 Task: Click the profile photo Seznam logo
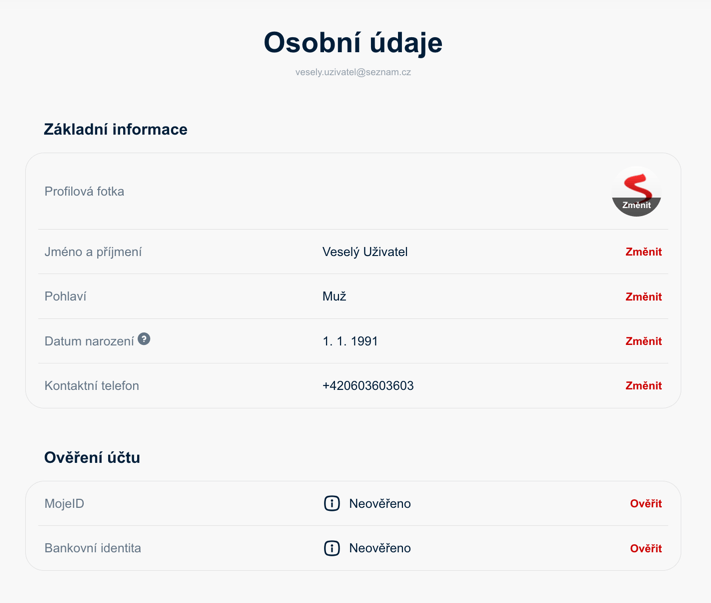pos(636,190)
